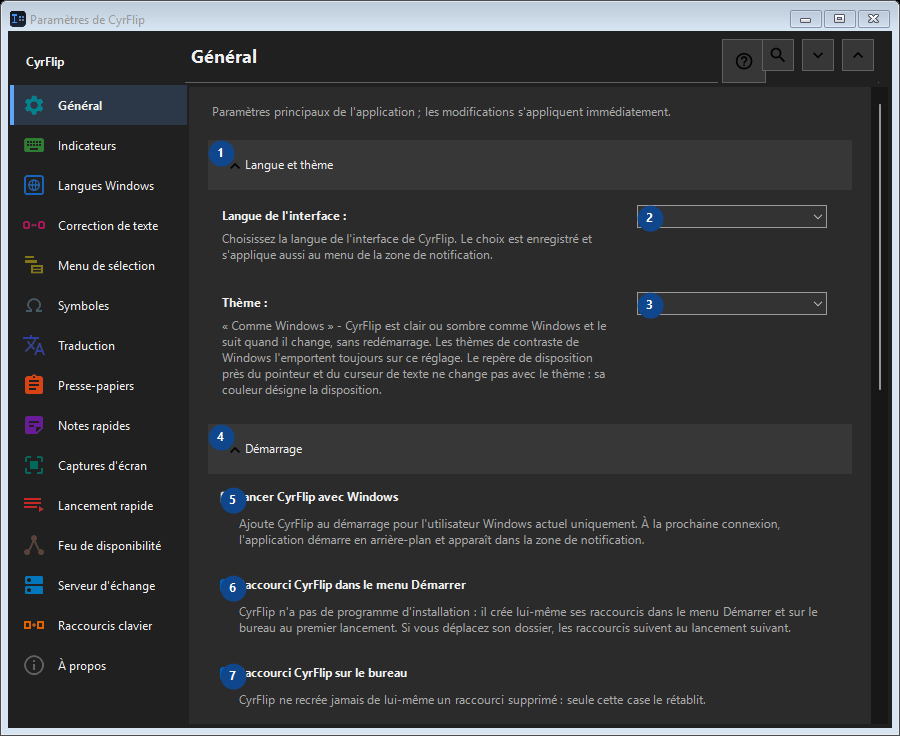Click the Traduction translate icon
This screenshot has height=736, width=900.
34,346
